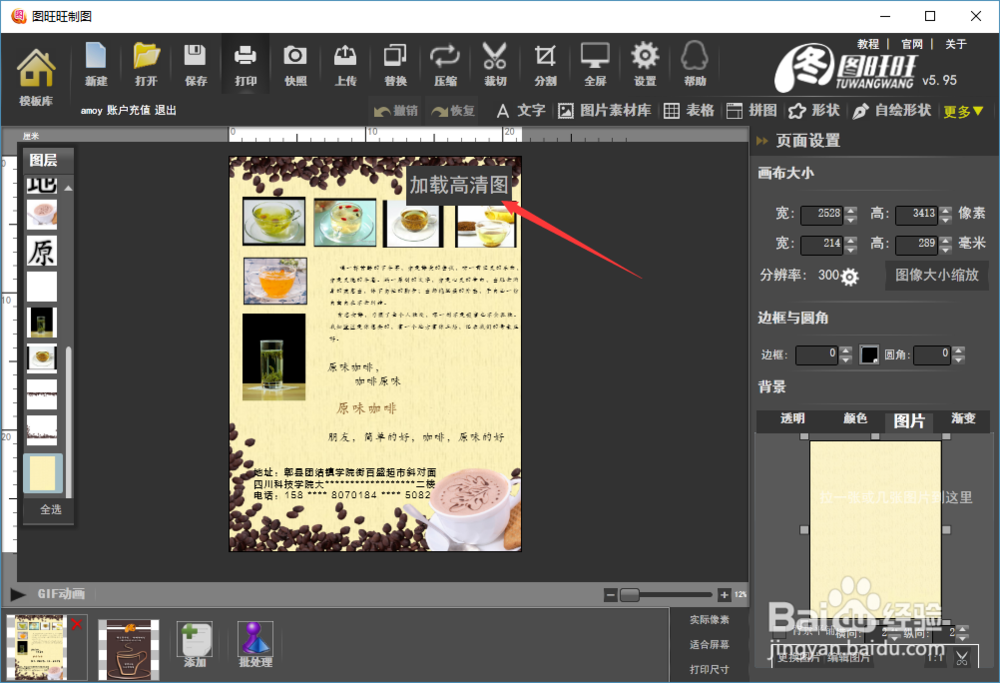Click the 批处理 batch processing icon
The width and height of the screenshot is (1000, 683).
255,644
